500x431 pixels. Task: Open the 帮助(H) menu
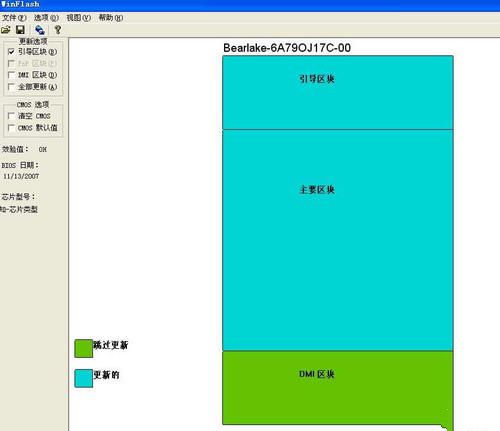(x=111, y=18)
